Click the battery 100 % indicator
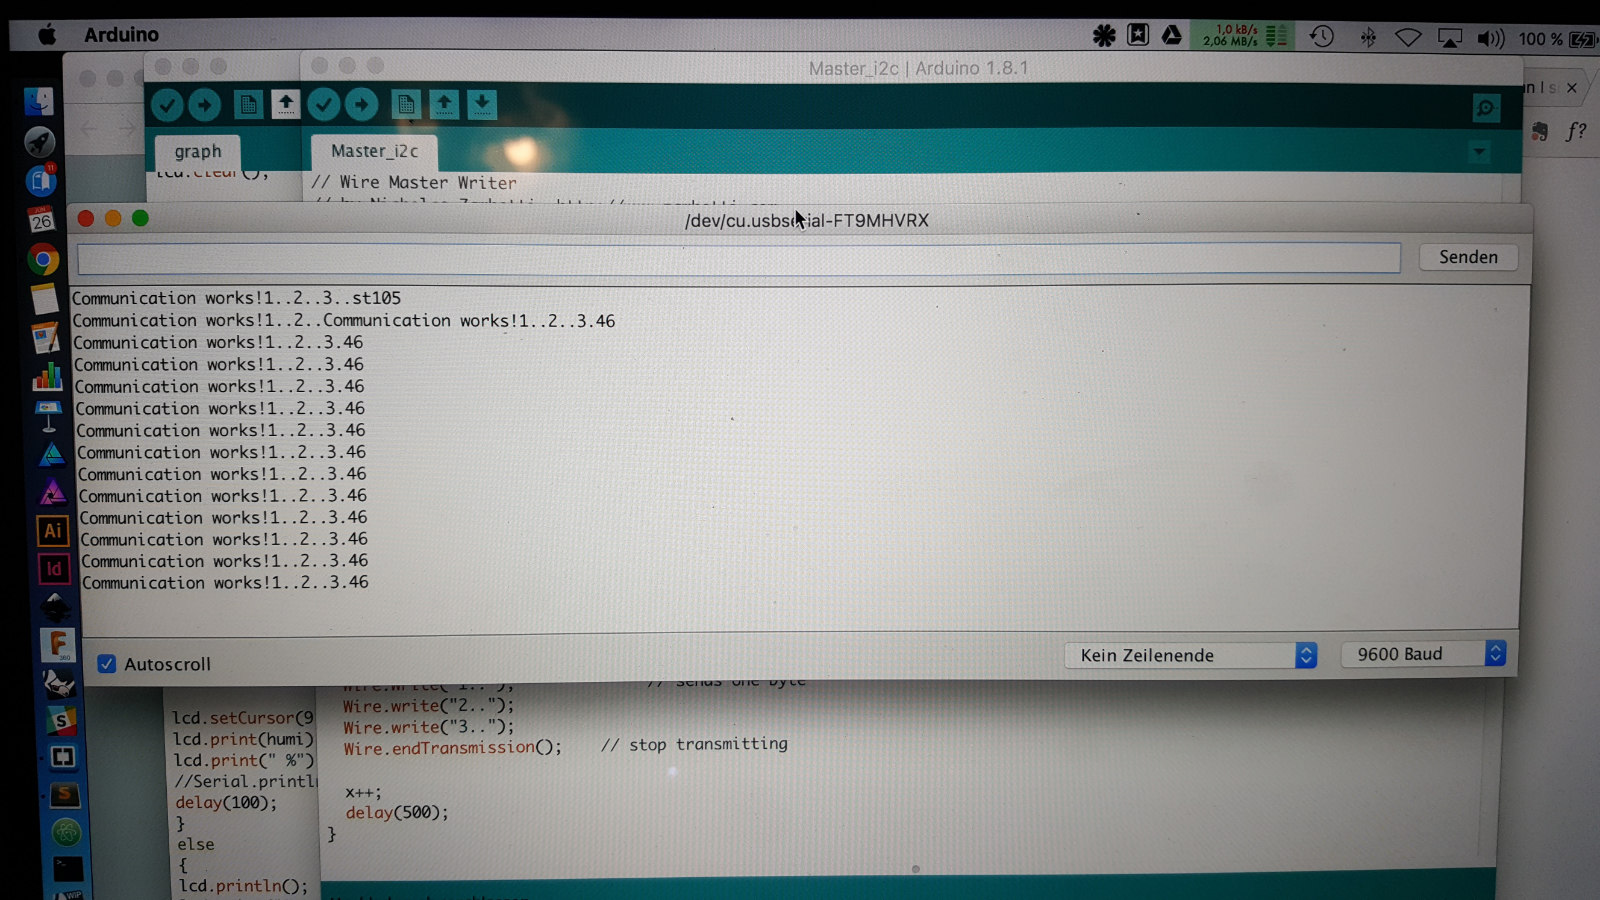Image resolution: width=1600 pixels, height=900 pixels. click(x=1556, y=40)
